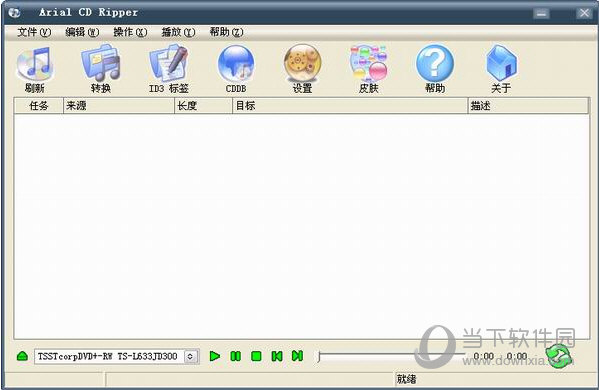Image resolution: width=599 pixels, height=390 pixels.
Task: Open the 帮助 (Z) menu
Action: click(227, 32)
